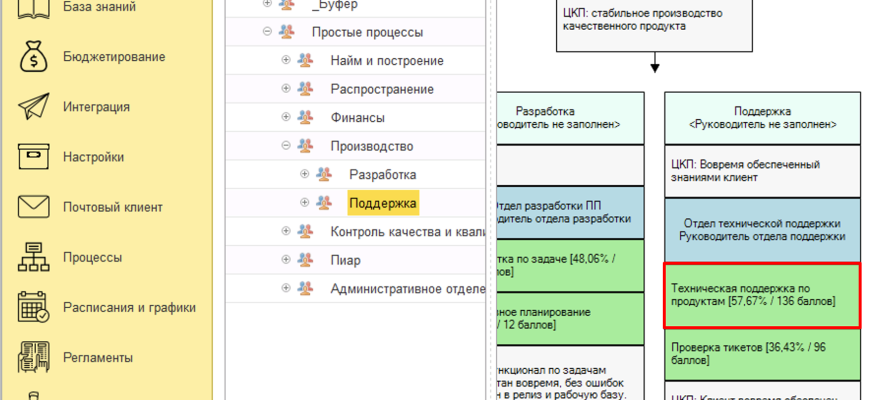Expand the Пиар tree node

click(286, 260)
